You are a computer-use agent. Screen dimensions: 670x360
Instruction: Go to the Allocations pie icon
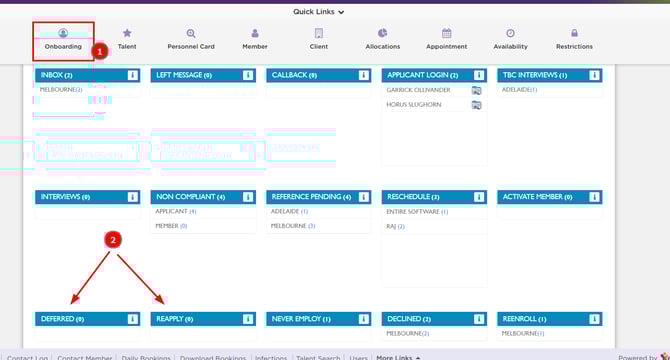[382, 33]
